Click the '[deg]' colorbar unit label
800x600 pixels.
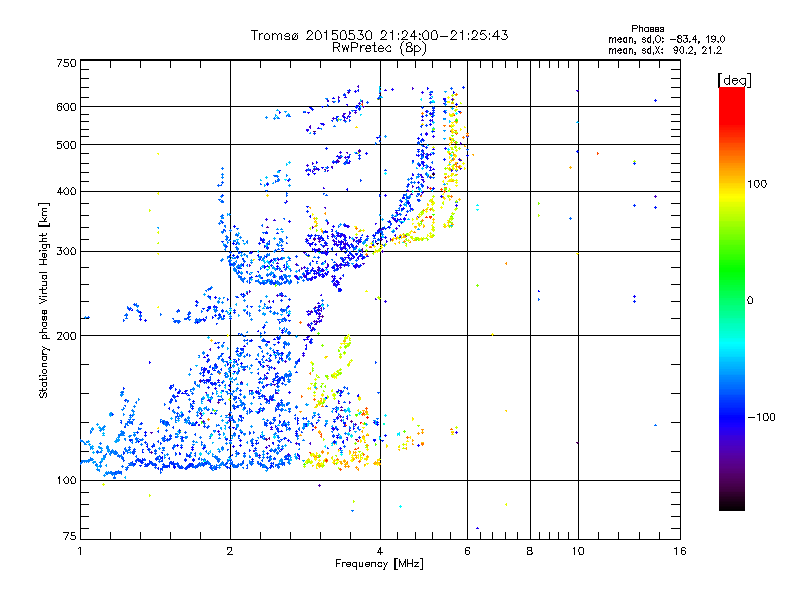734,81
